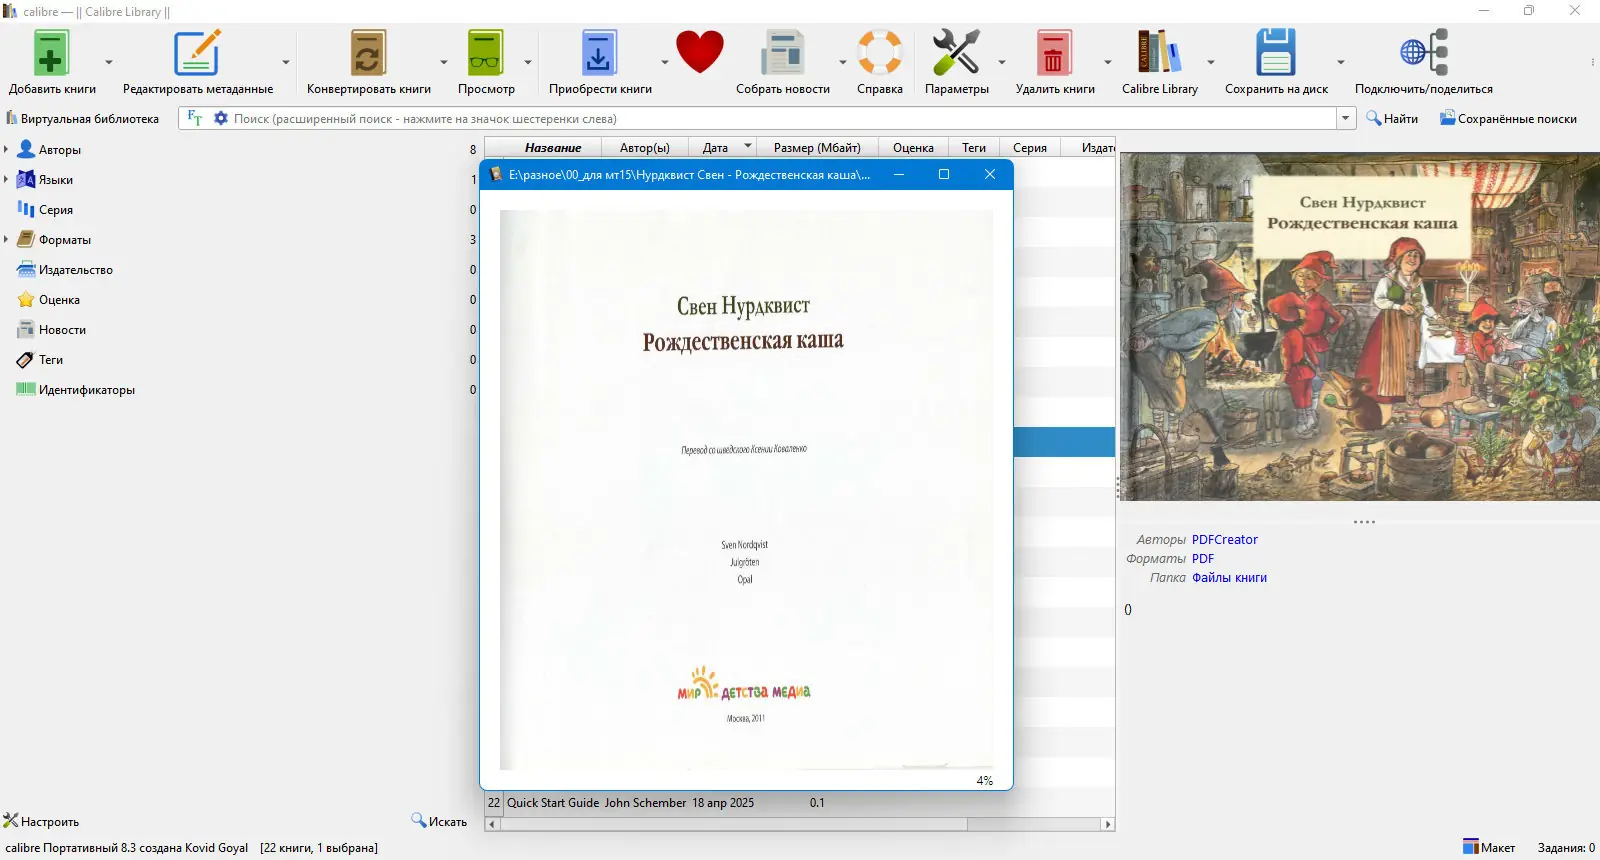Click in the search input field
Screen dimensions: 1600x860
pos(783,118)
